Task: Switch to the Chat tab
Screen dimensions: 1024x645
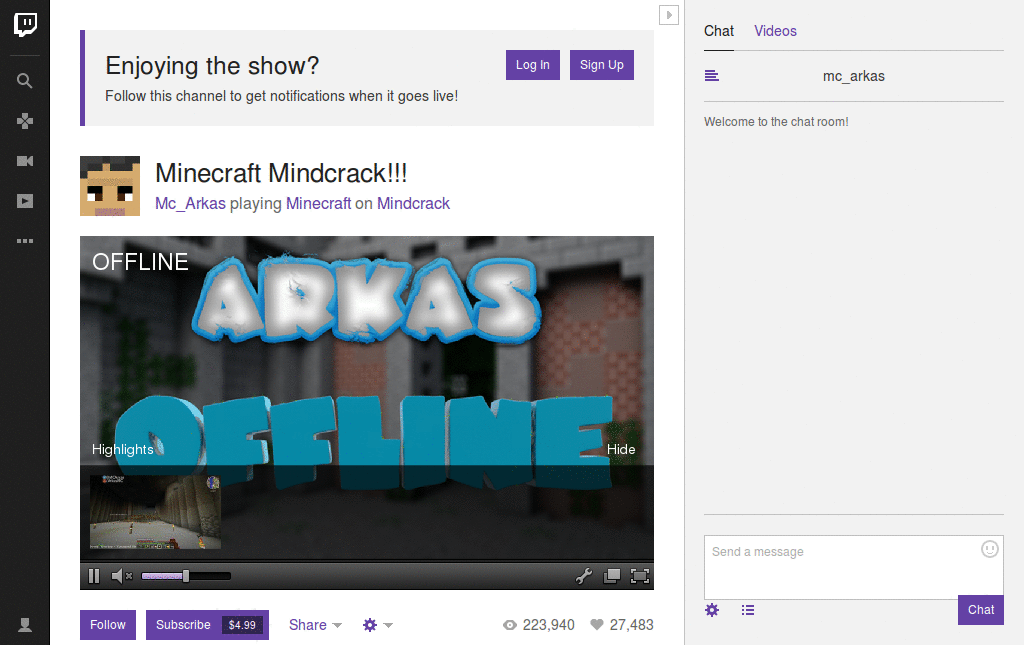Action: [x=719, y=31]
